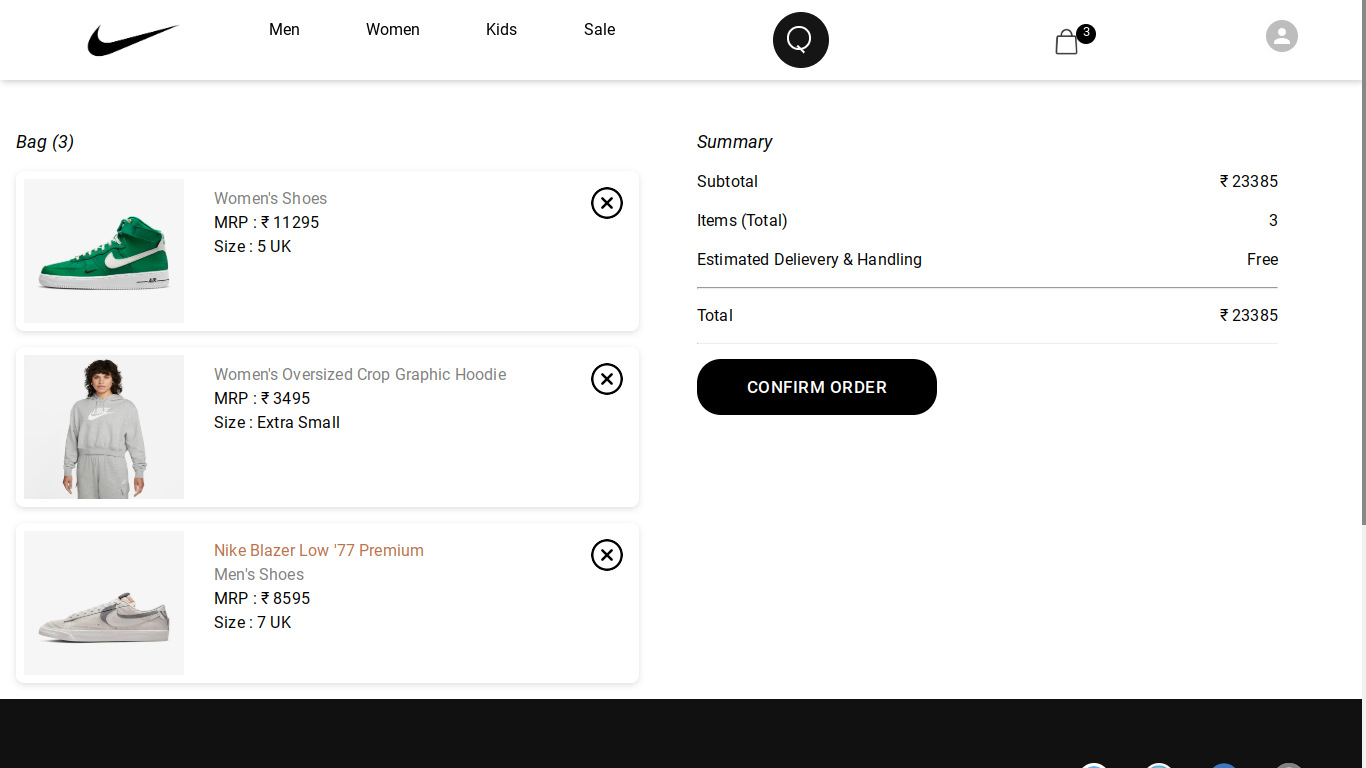Click the Estimated Delievery & Handling label

[x=810, y=260]
